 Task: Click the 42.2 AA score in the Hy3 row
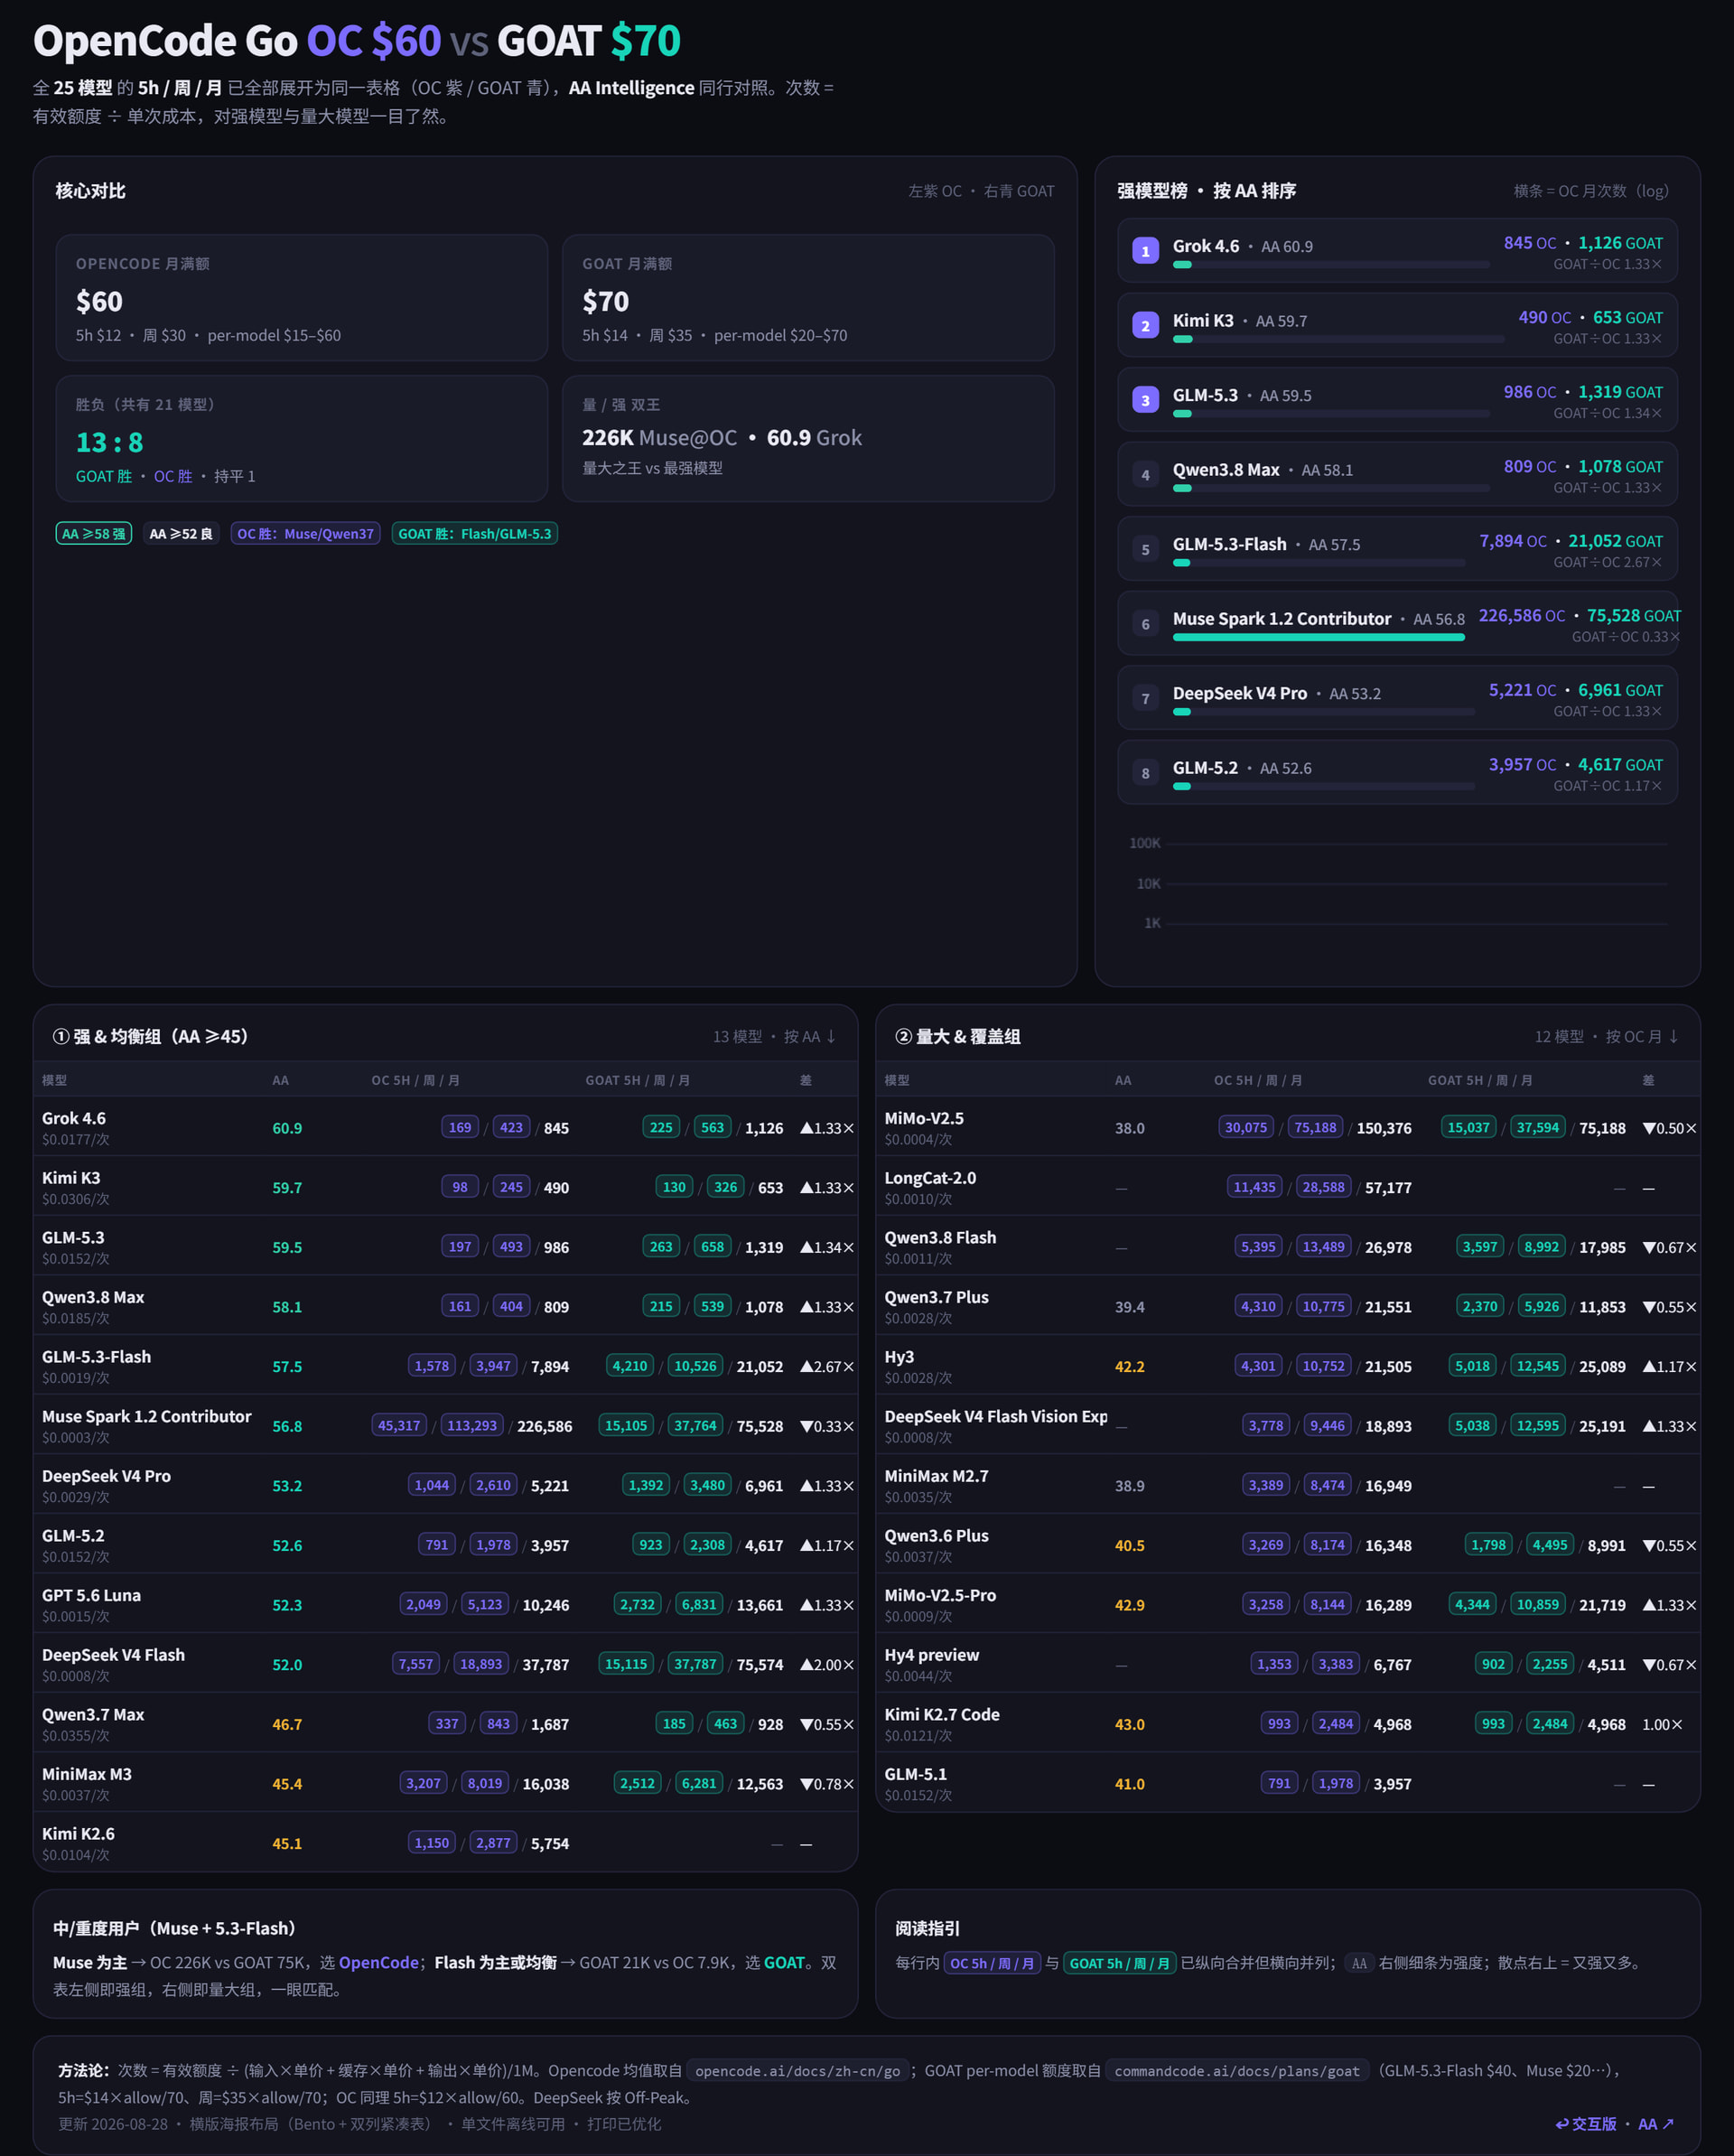click(1130, 1366)
